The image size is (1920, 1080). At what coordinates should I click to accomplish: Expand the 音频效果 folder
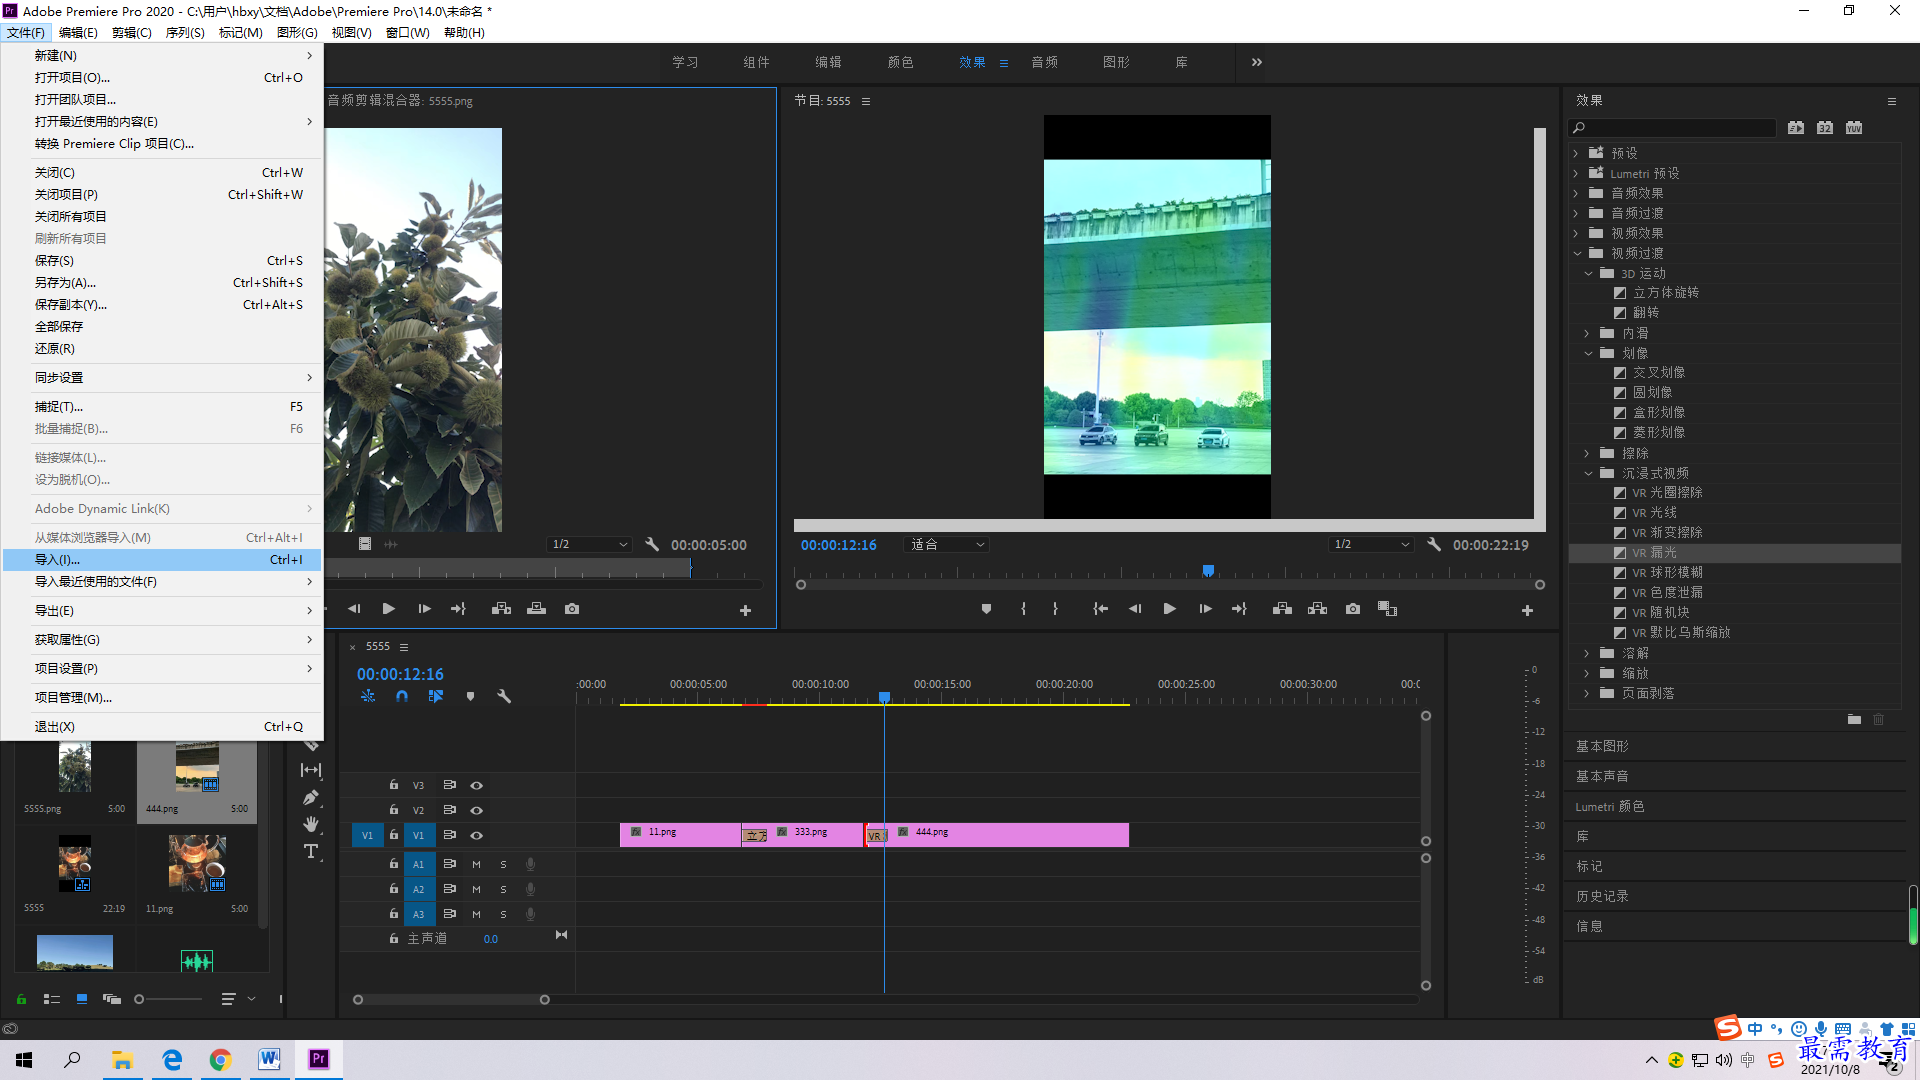[1576, 193]
